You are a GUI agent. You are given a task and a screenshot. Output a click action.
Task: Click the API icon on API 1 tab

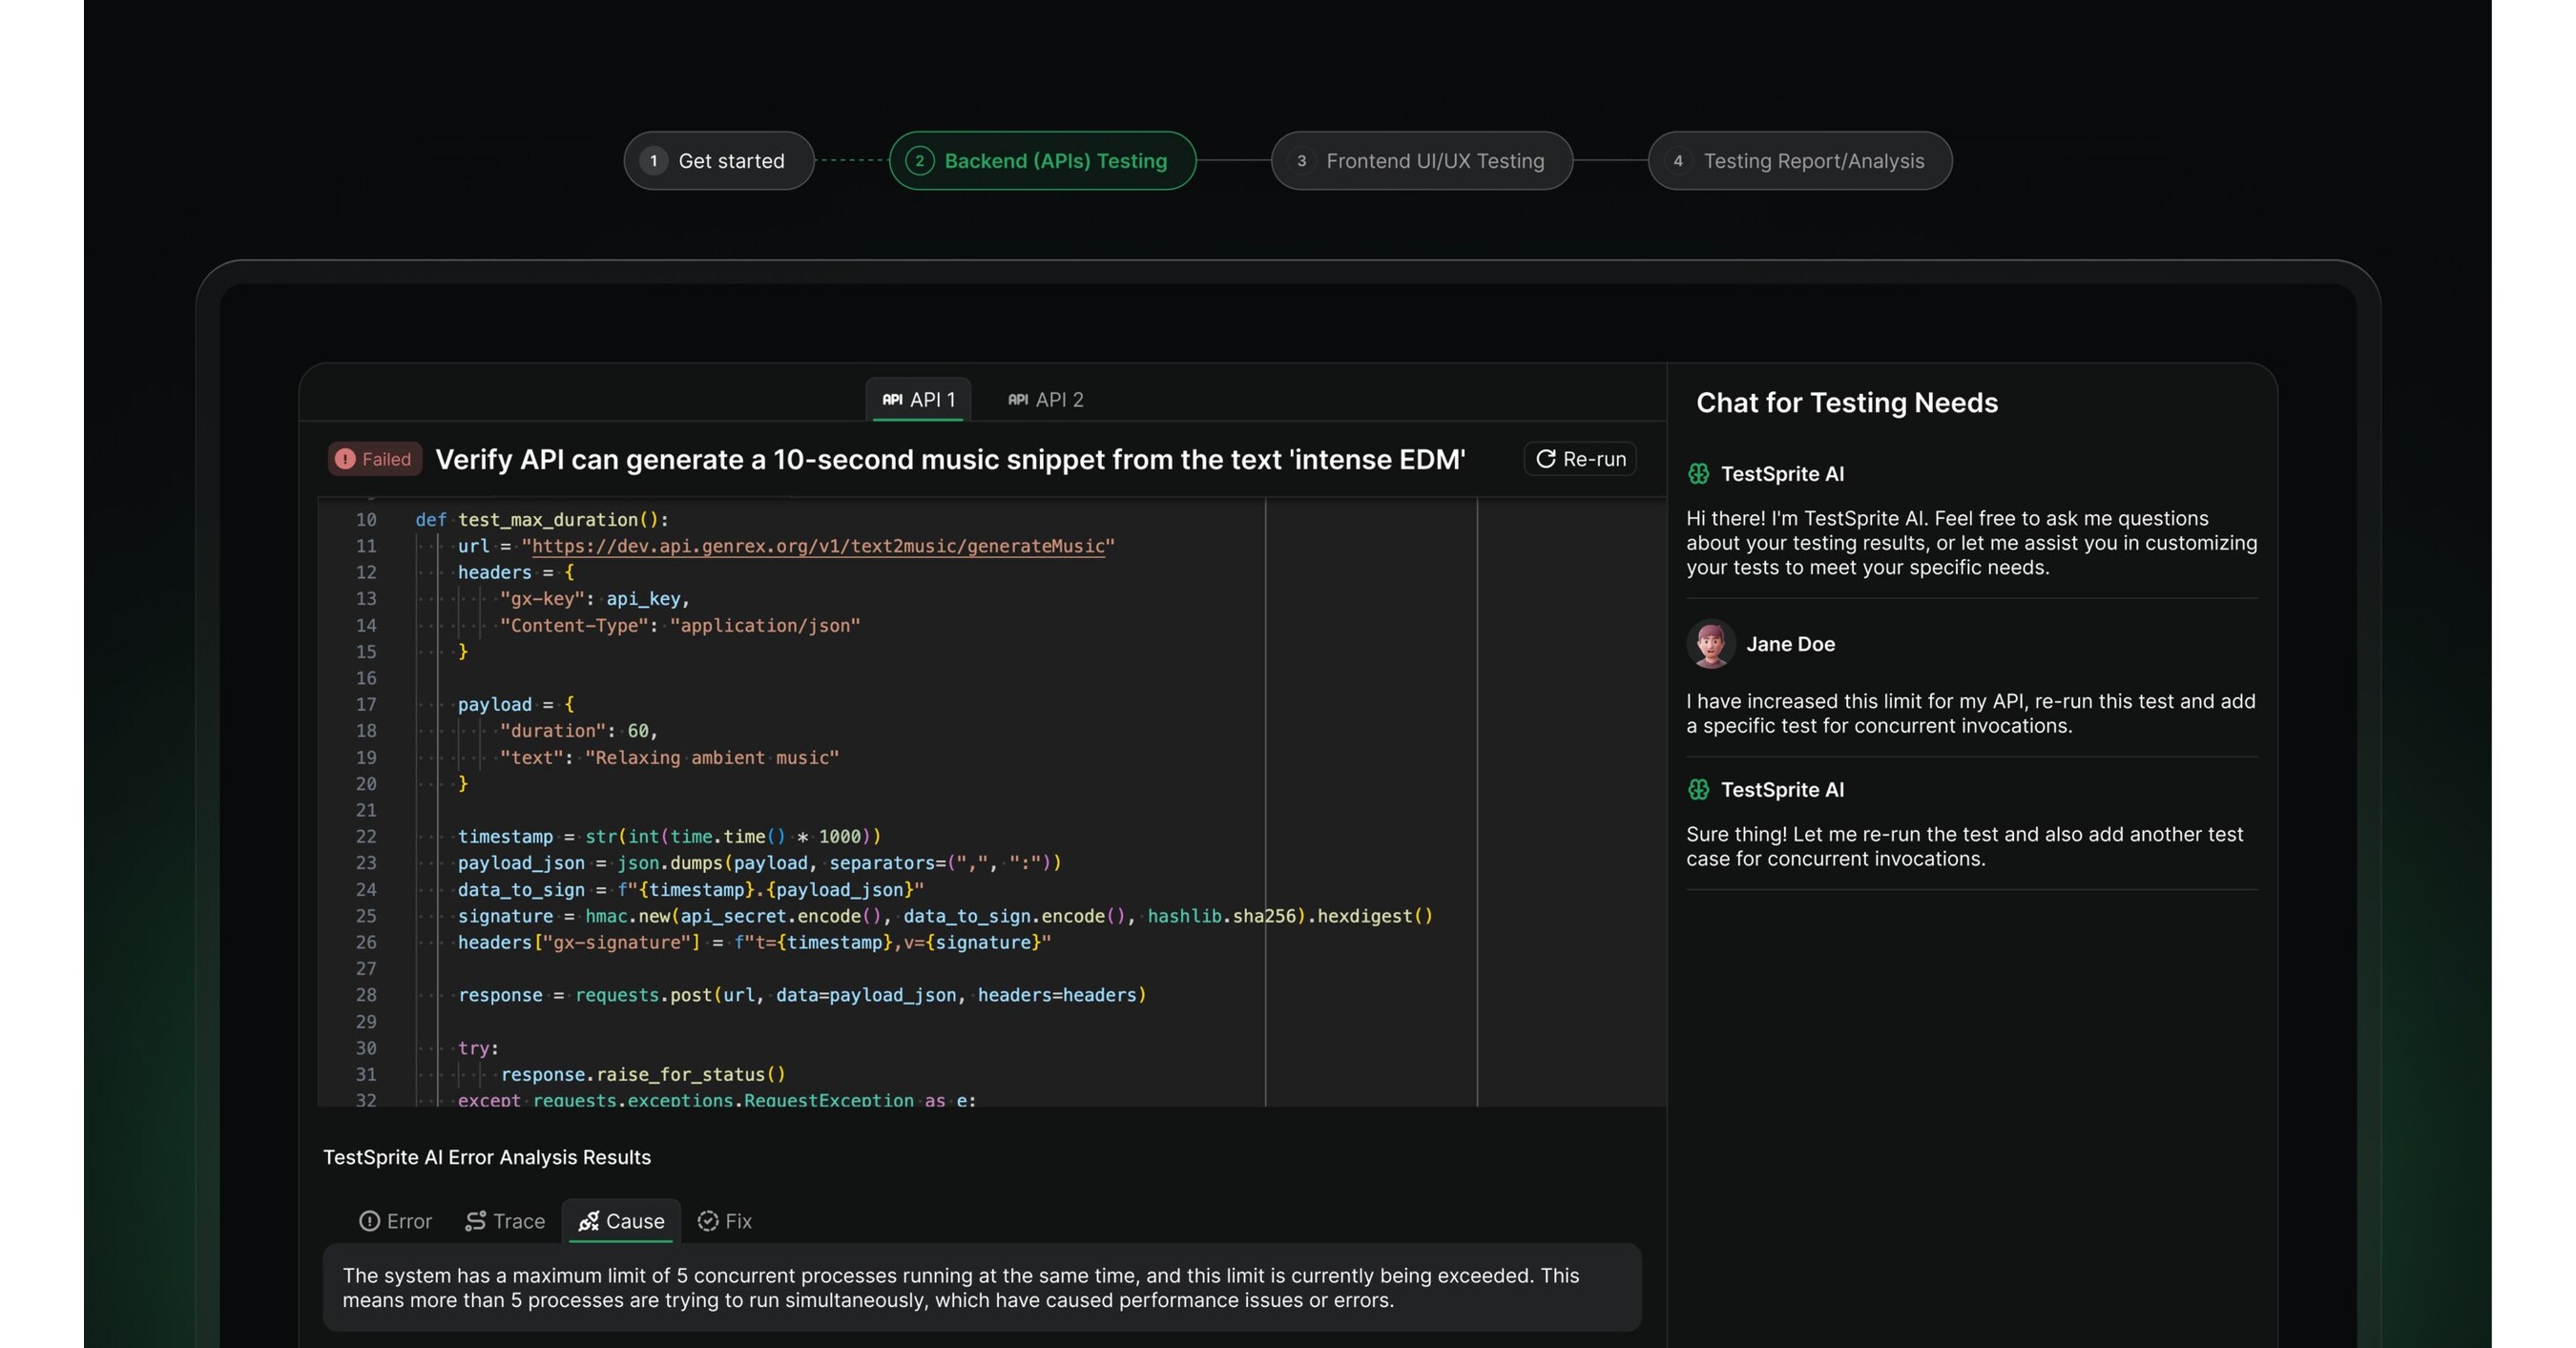click(x=892, y=399)
